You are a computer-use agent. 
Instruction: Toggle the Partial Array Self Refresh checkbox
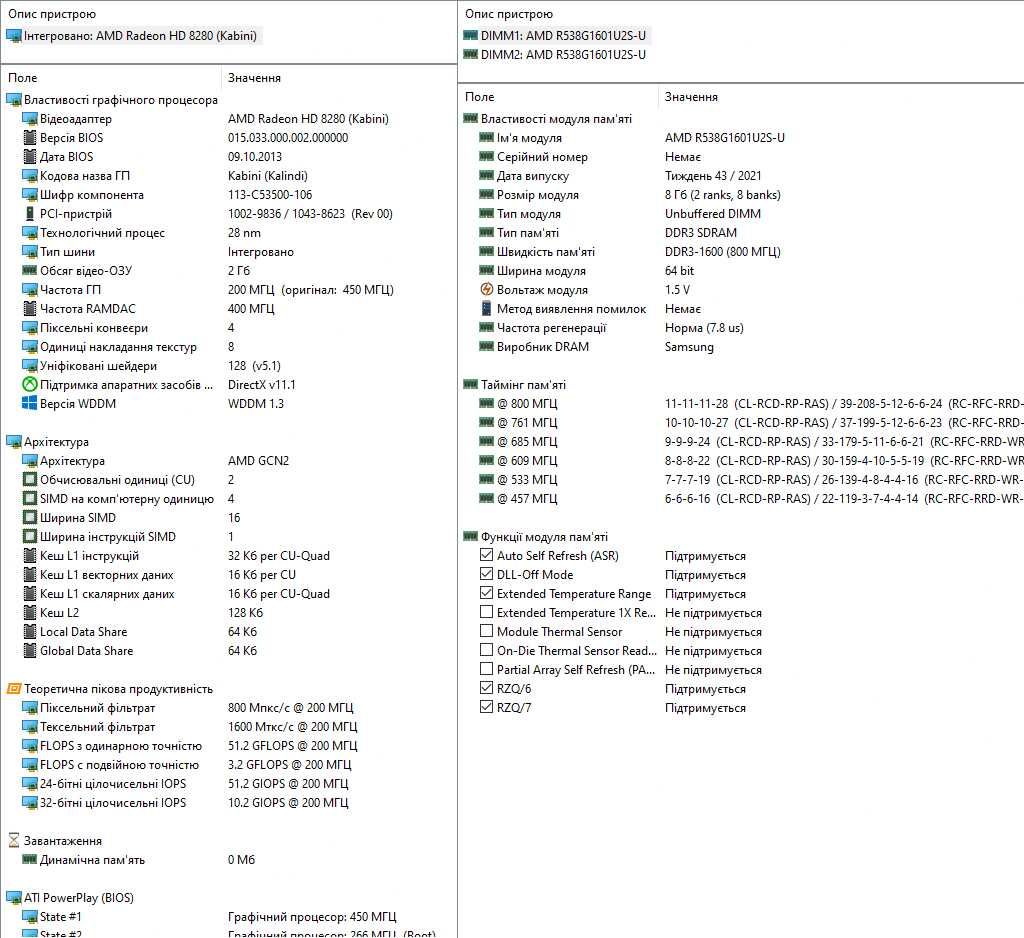(486, 668)
